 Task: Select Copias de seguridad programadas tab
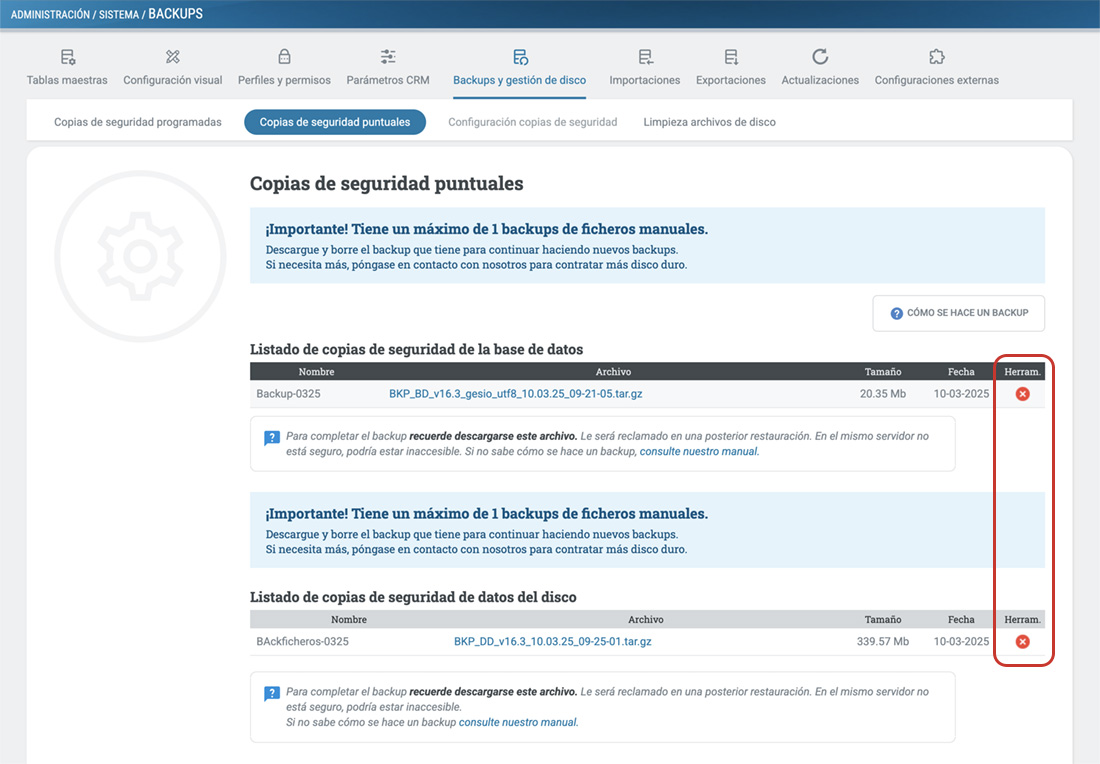138,122
